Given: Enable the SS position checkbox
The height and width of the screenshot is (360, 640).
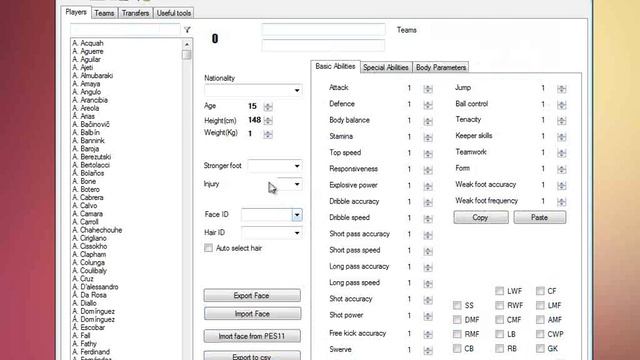Looking at the screenshot, I should (457, 305).
